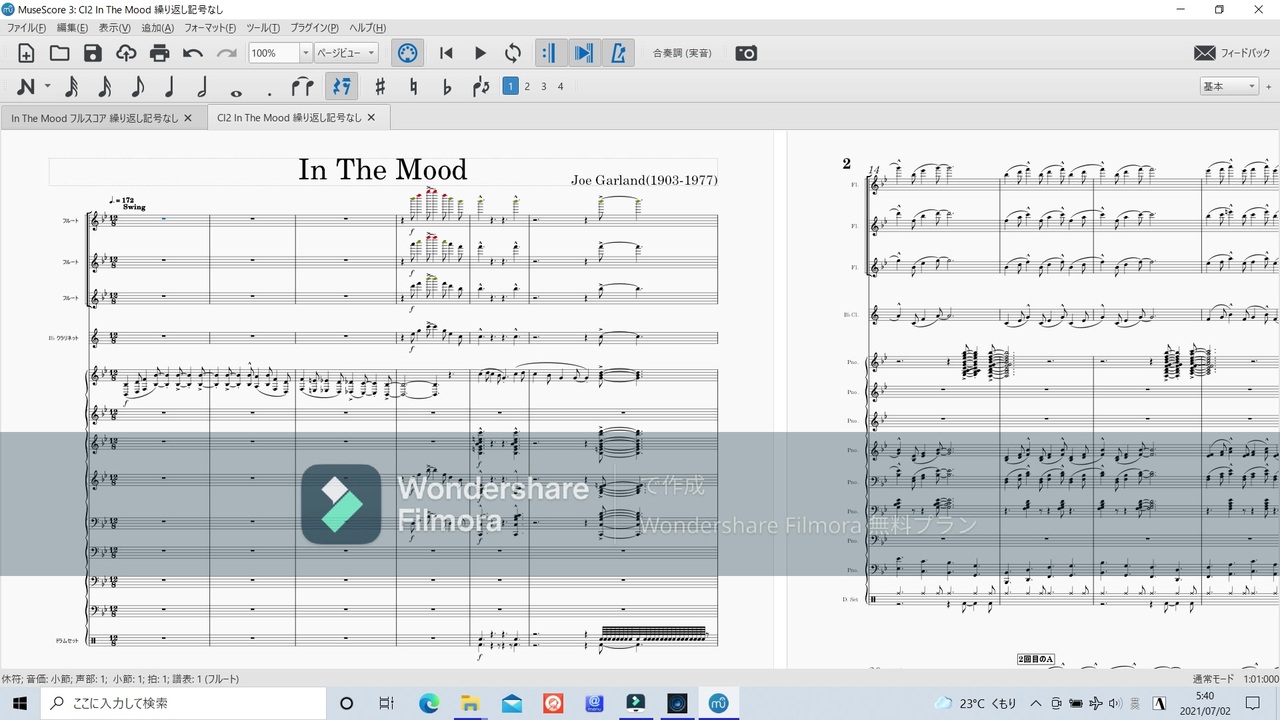Toggle the metronome during playback

618,53
